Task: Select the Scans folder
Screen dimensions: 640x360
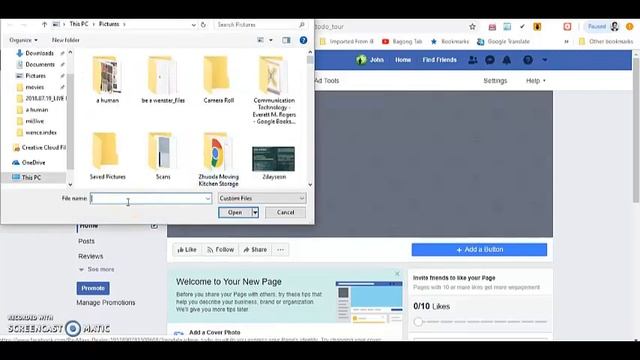Action: pos(163,156)
